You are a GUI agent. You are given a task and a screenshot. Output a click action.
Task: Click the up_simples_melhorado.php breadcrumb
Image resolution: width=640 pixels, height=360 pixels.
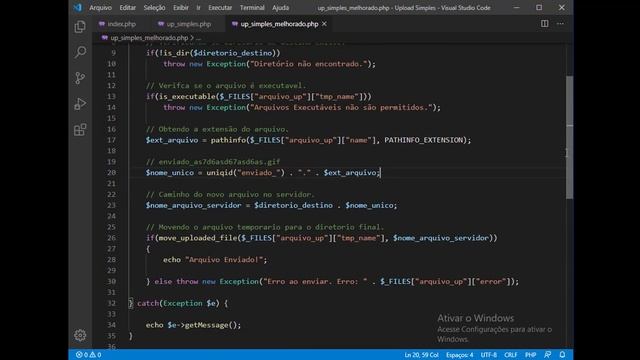point(149,38)
